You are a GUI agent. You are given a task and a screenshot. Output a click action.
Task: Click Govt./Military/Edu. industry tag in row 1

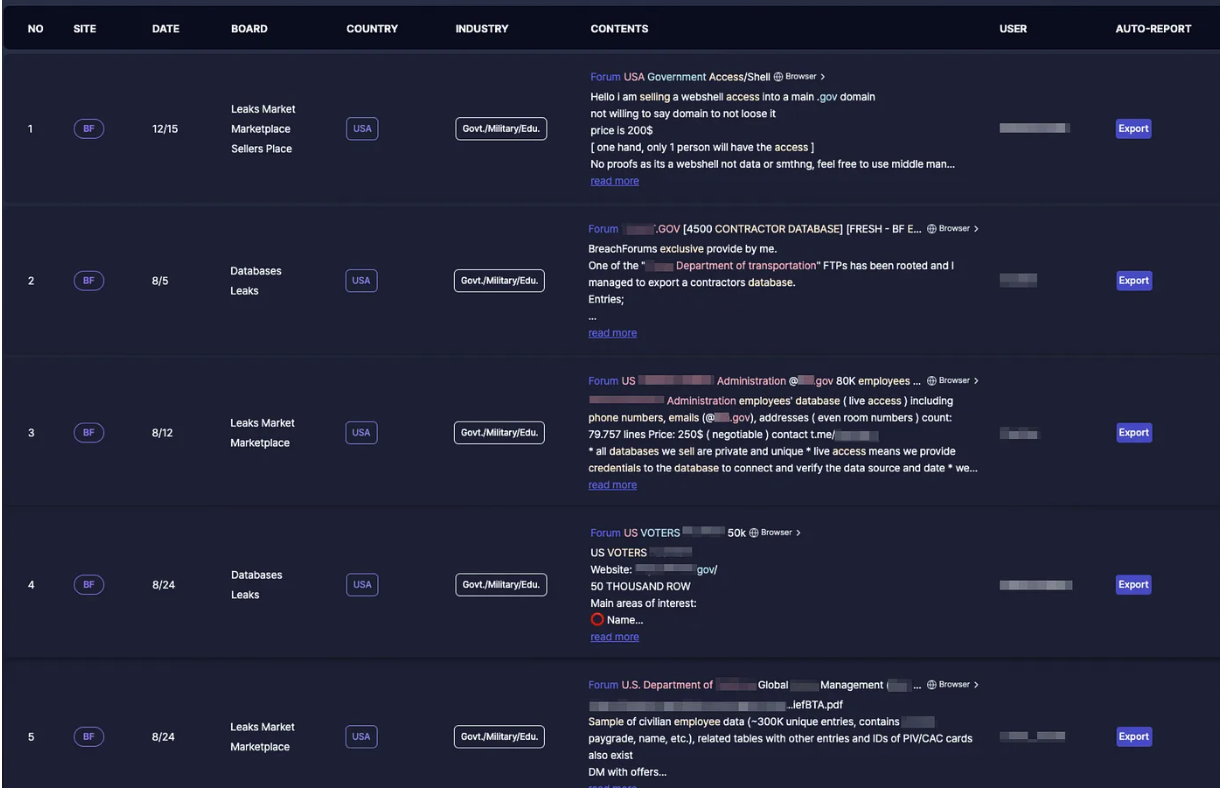[500, 129]
